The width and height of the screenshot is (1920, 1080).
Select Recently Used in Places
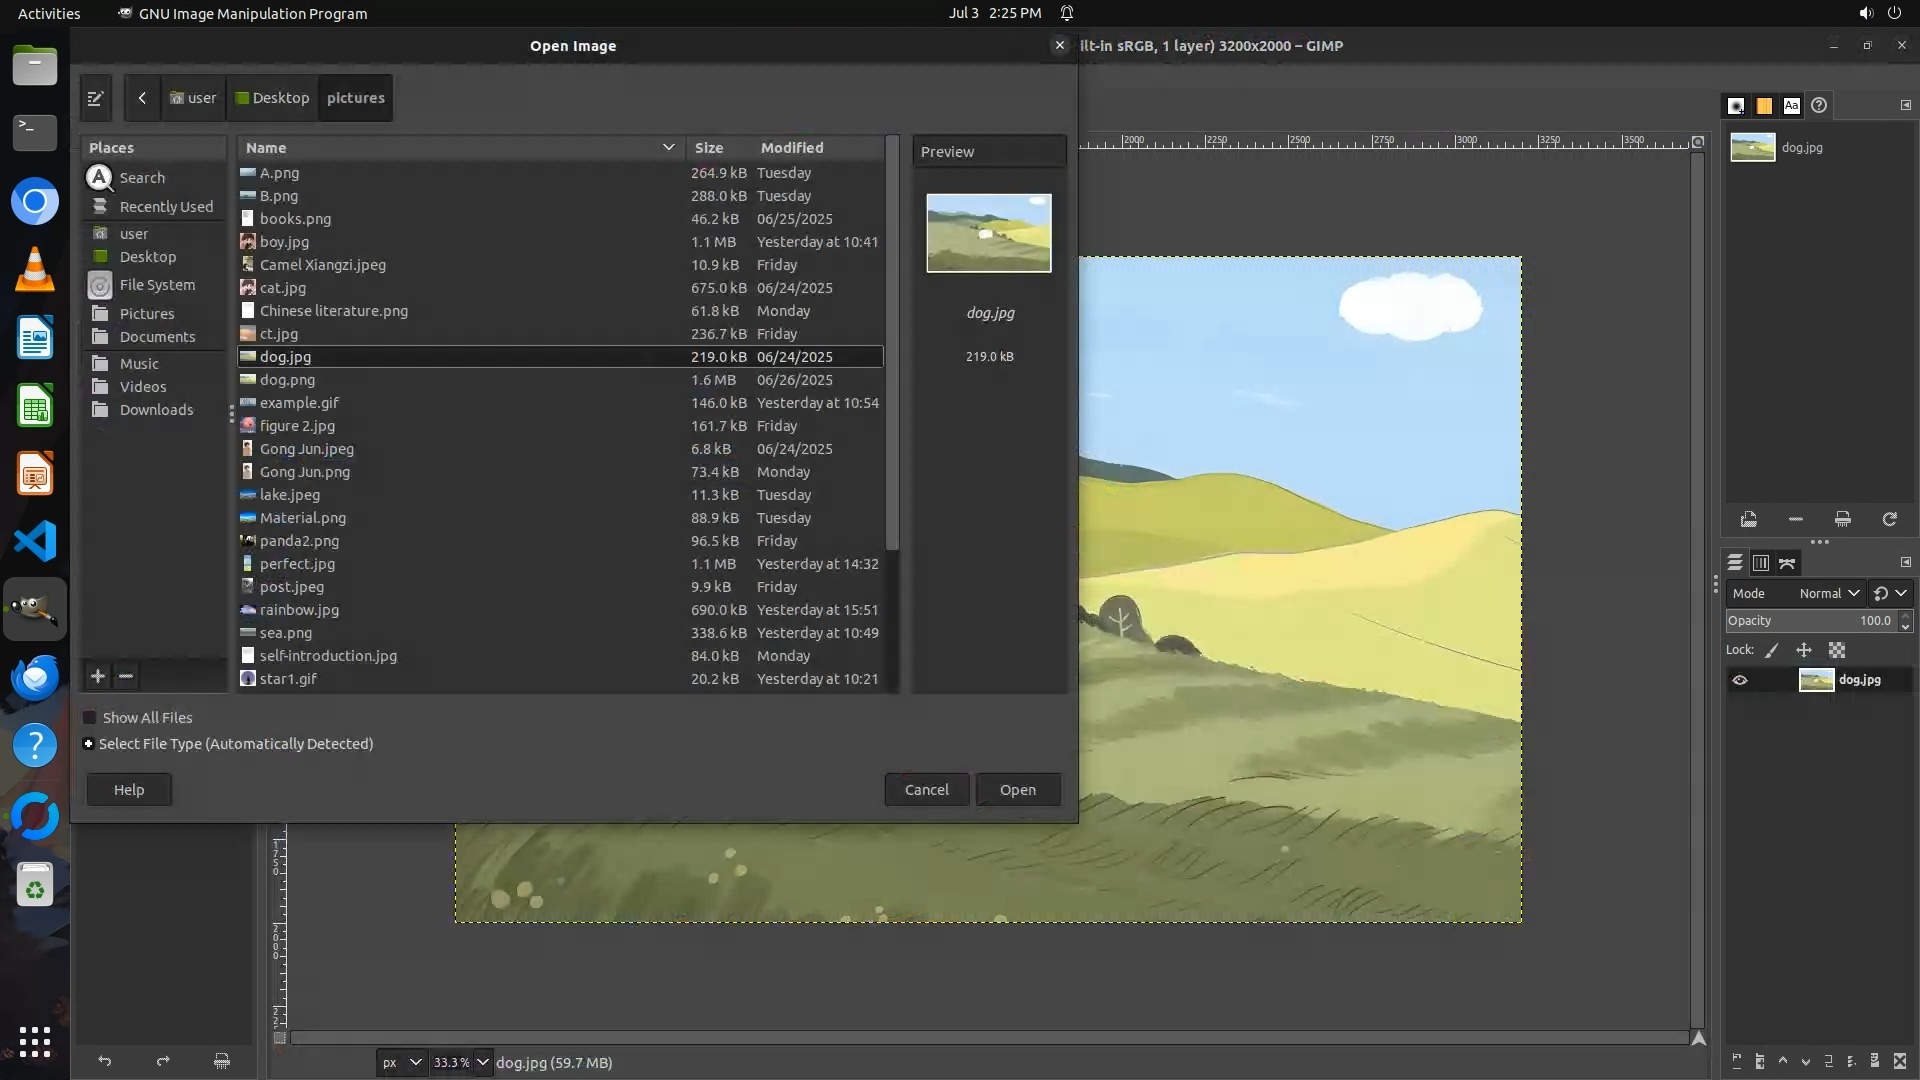tap(166, 207)
